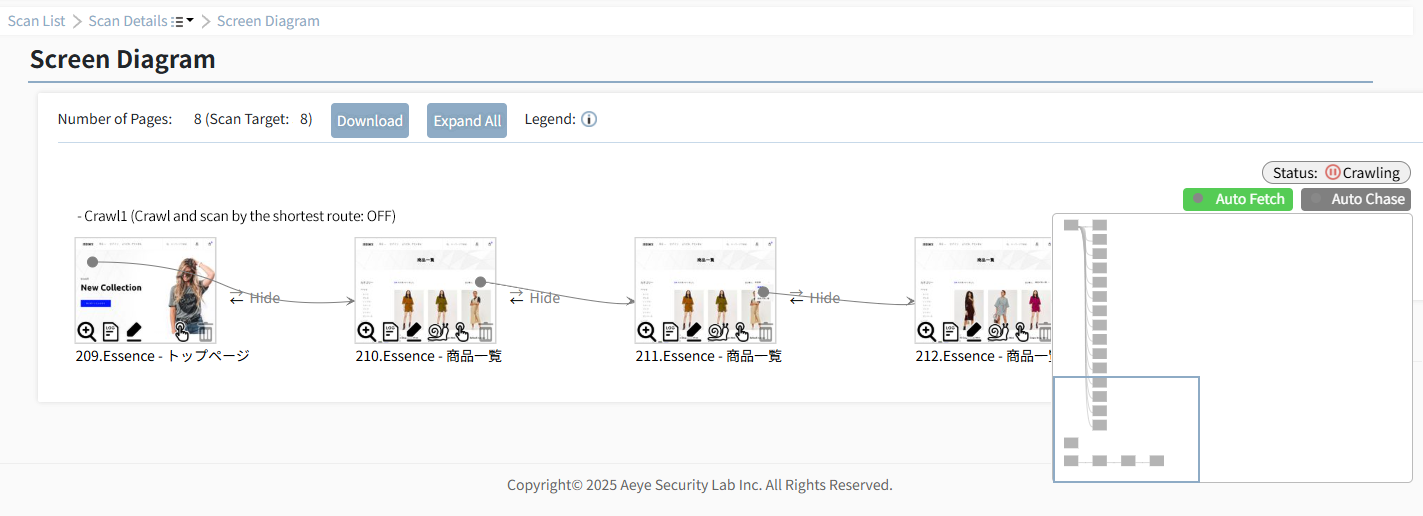The height and width of the screenshot is (516, 1423).
Task: Click the trash icon on page 209
Action: (205, 332)
